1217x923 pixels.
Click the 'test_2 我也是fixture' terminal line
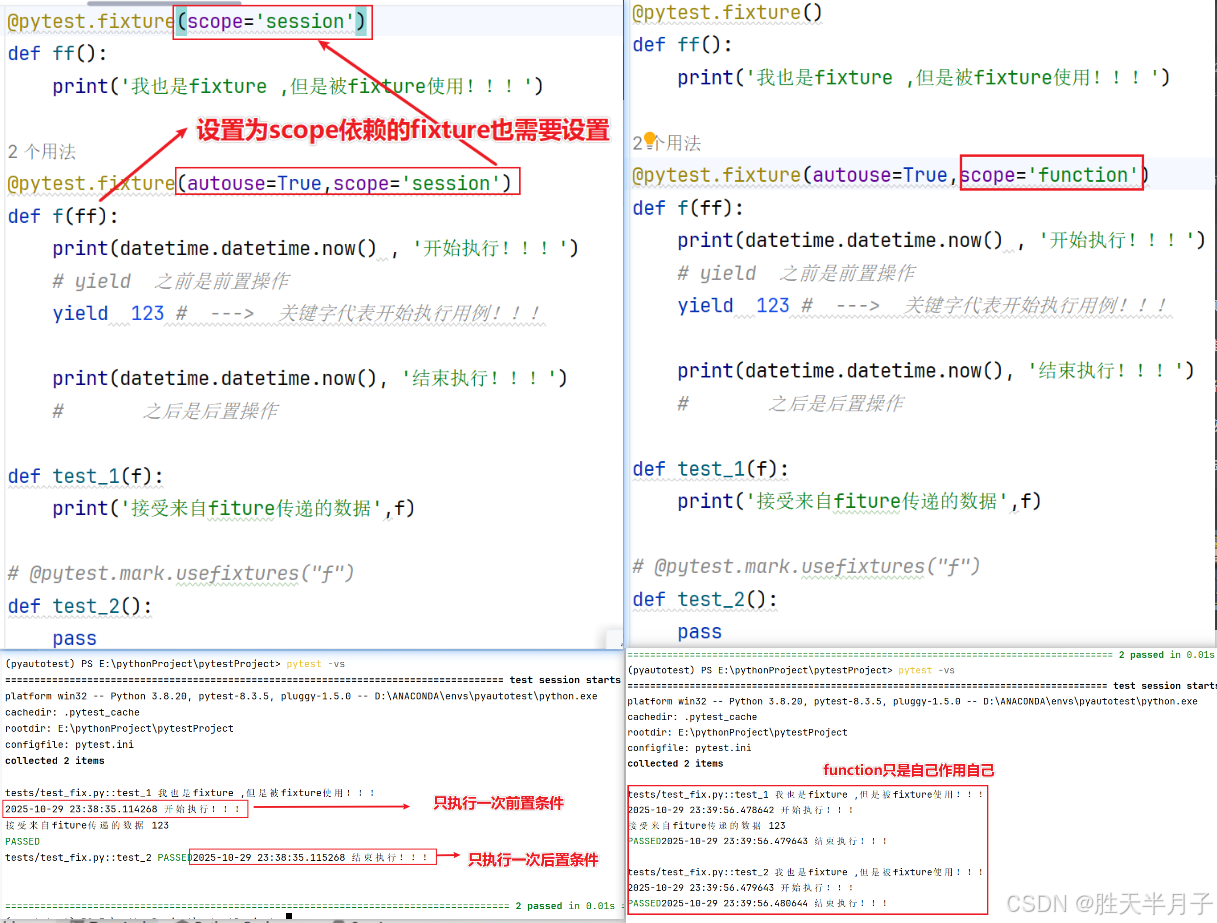coord(805,871)
